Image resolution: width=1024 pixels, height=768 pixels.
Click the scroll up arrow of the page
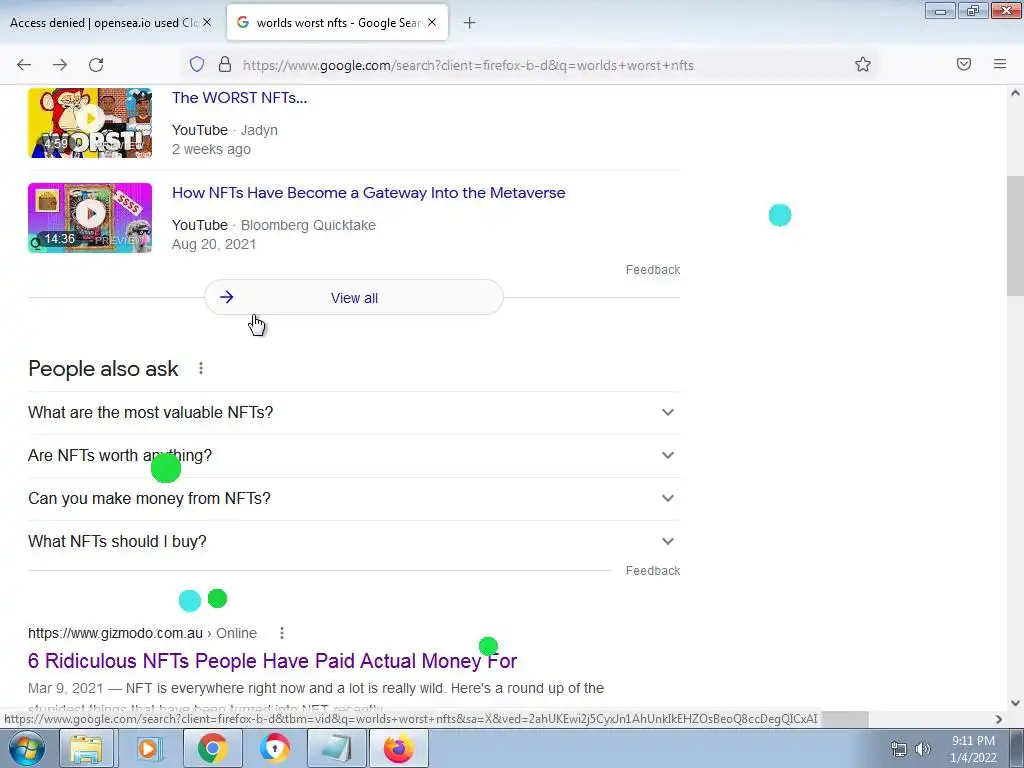[x=1015, y=93]
